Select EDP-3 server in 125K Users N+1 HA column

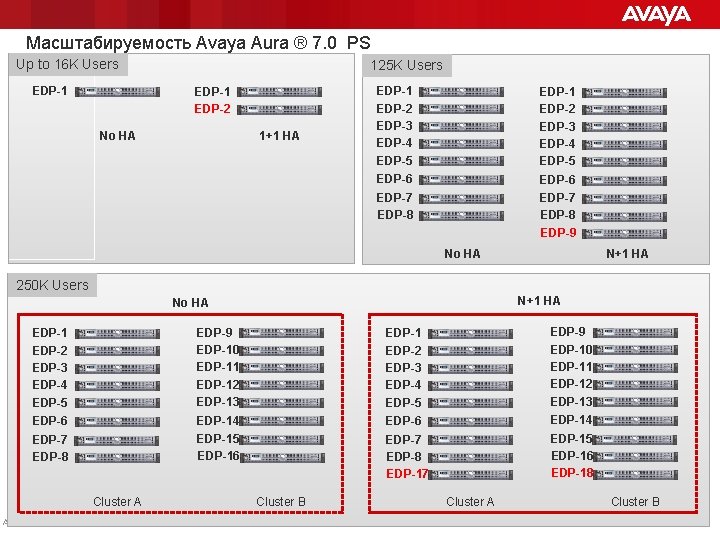tap(624, 127)
